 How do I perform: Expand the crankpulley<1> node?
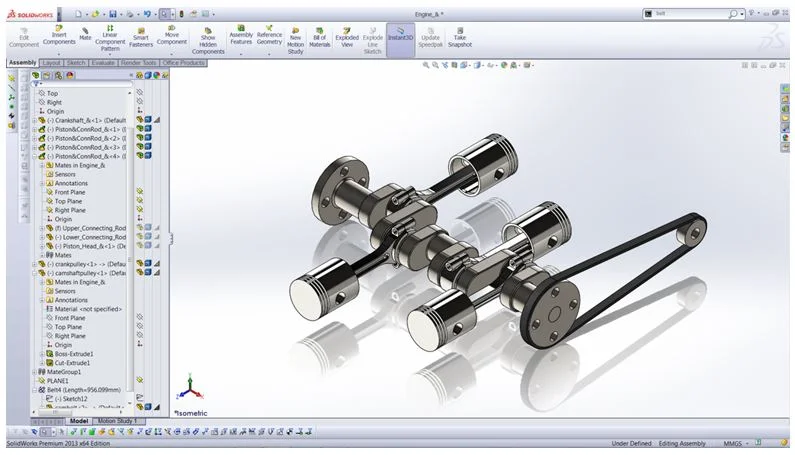click(x=34, y=264)
